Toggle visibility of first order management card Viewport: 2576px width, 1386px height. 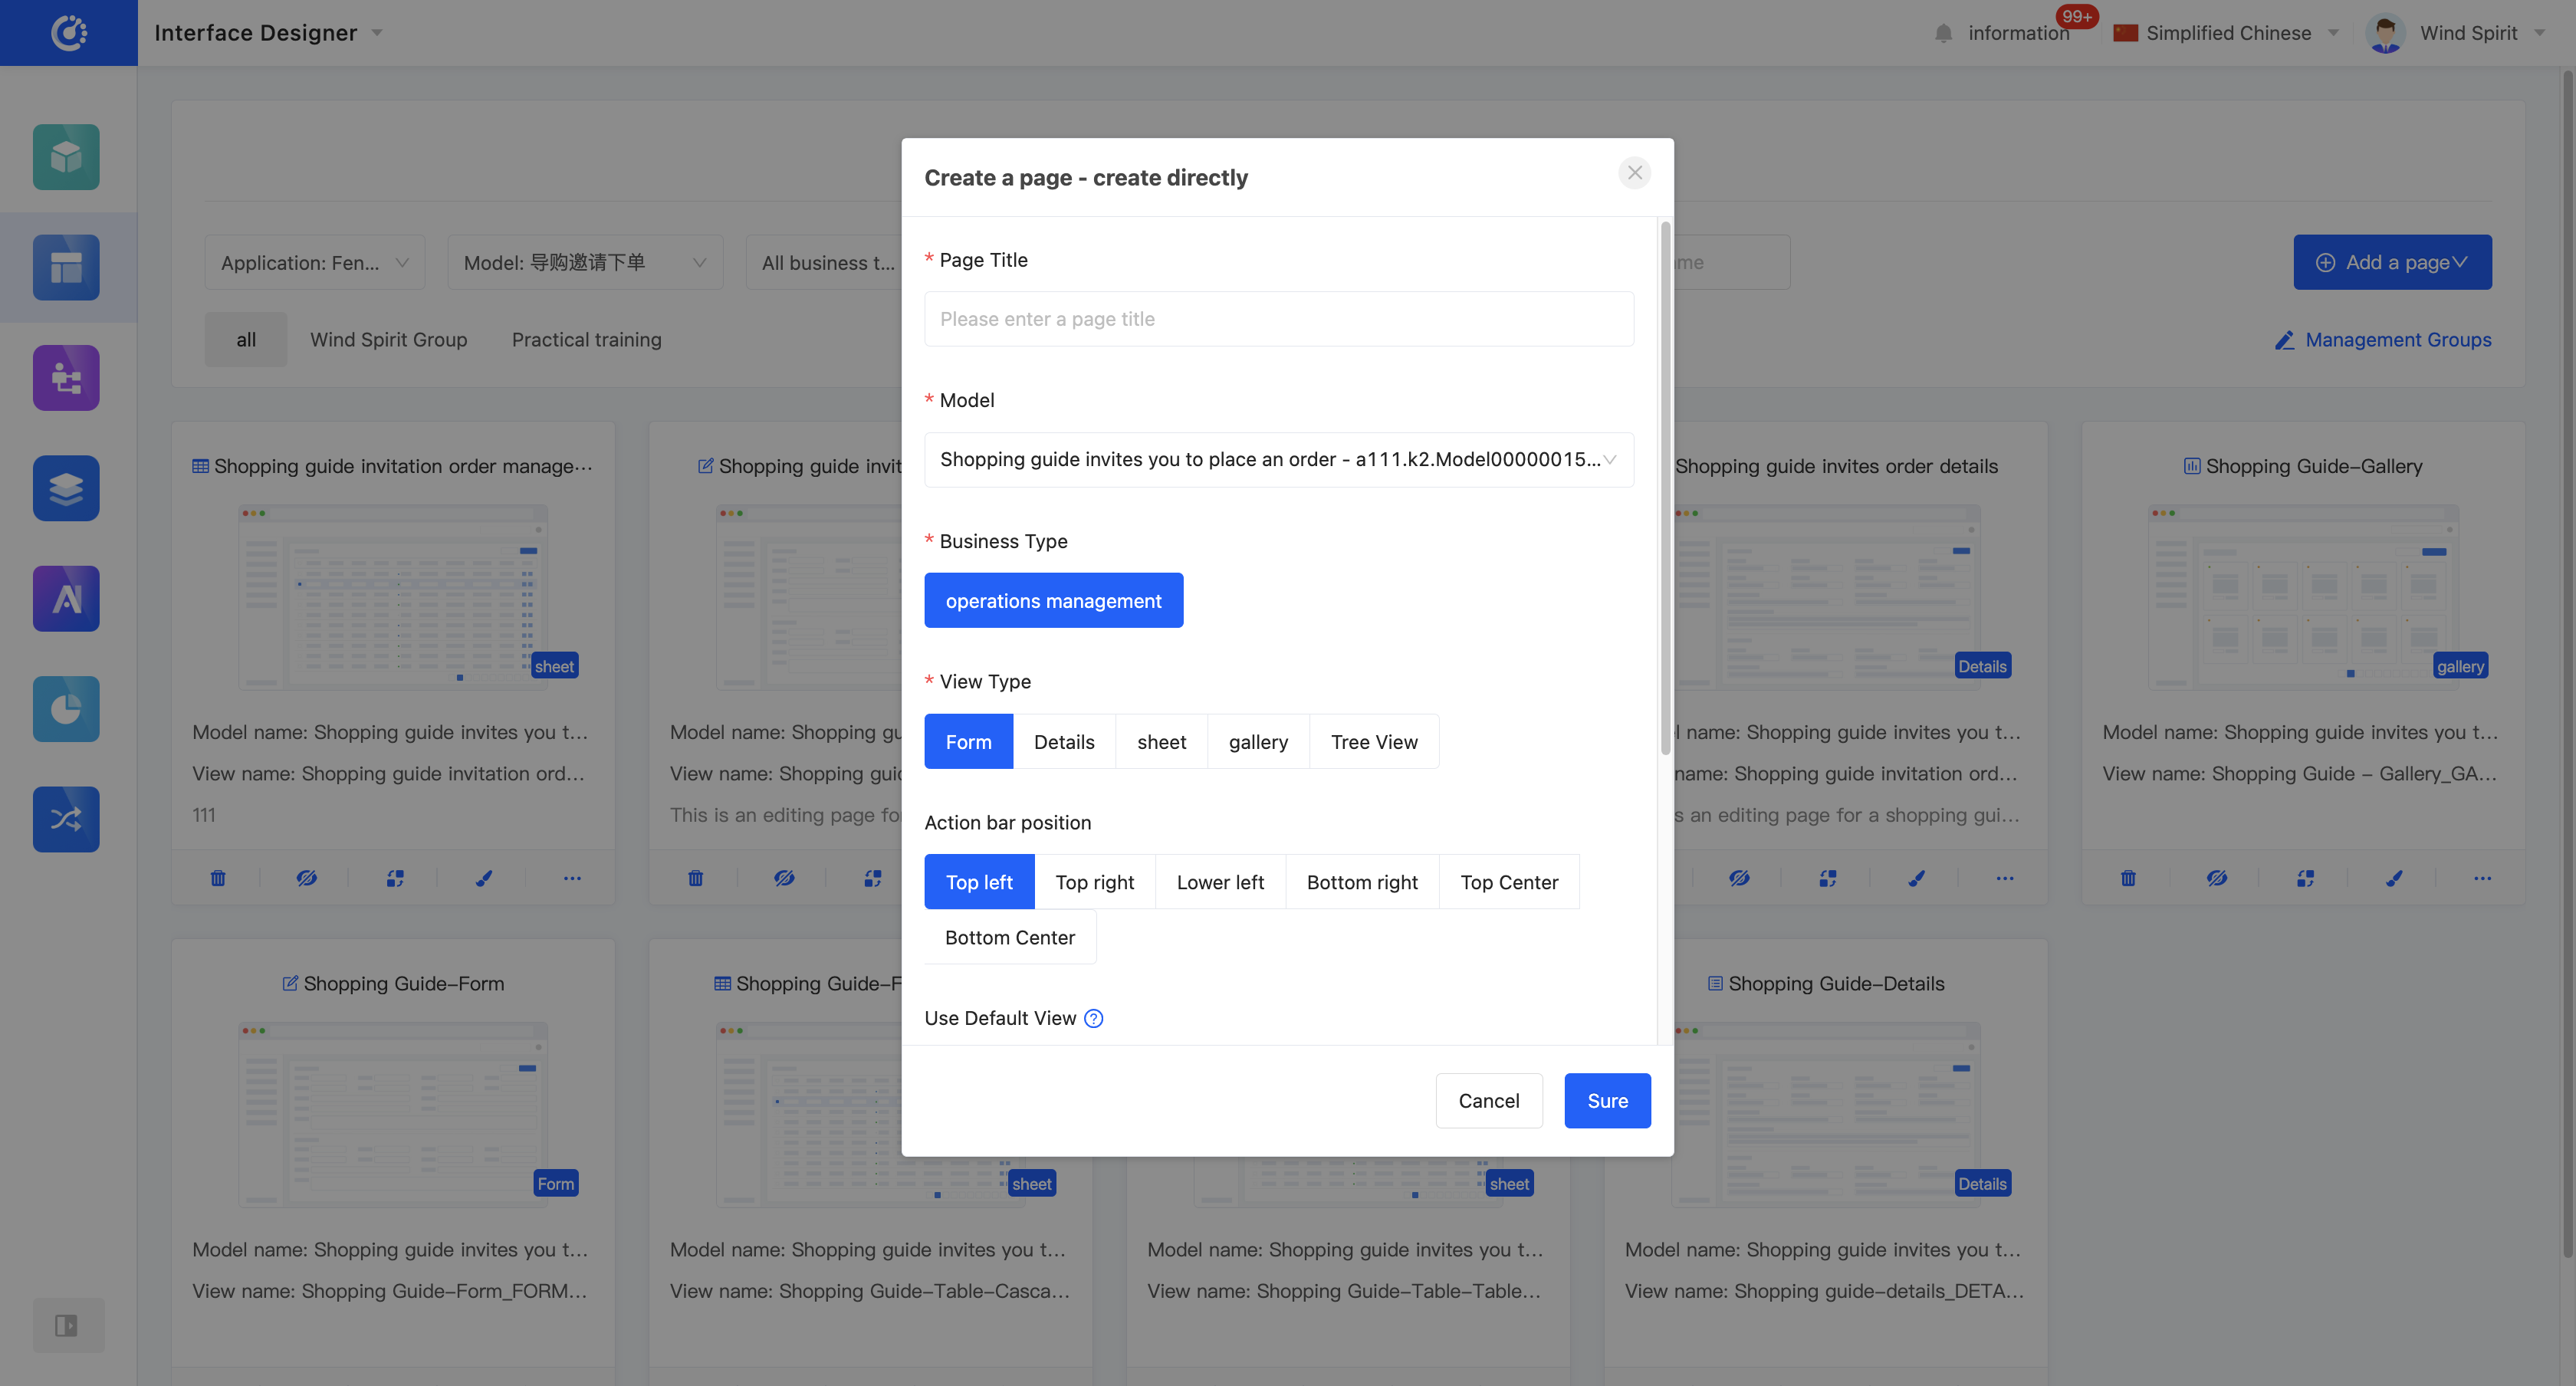coord(306,878)
